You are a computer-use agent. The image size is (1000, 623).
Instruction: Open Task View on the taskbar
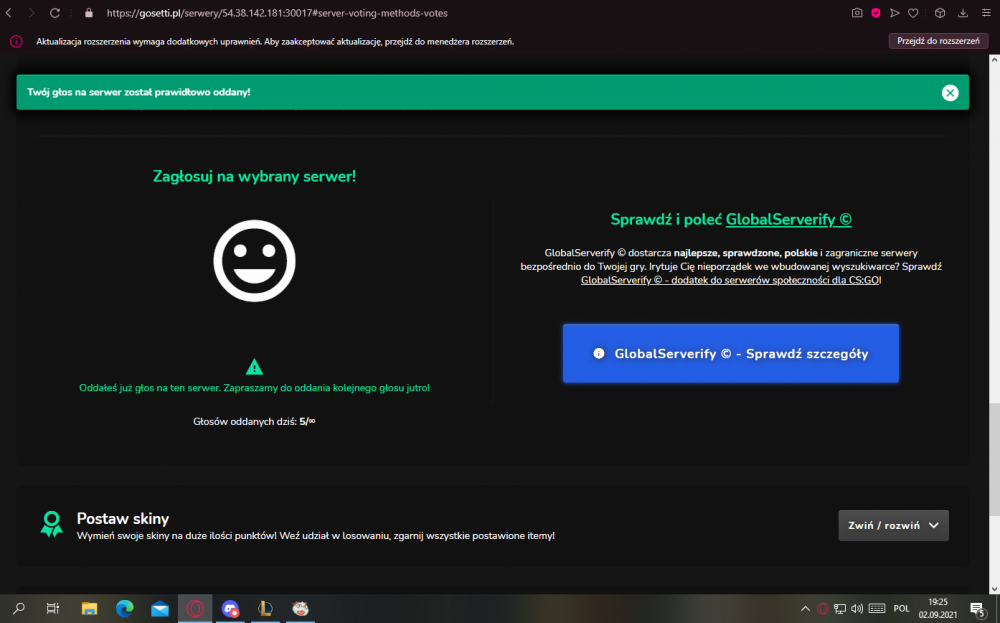[53, 608]
